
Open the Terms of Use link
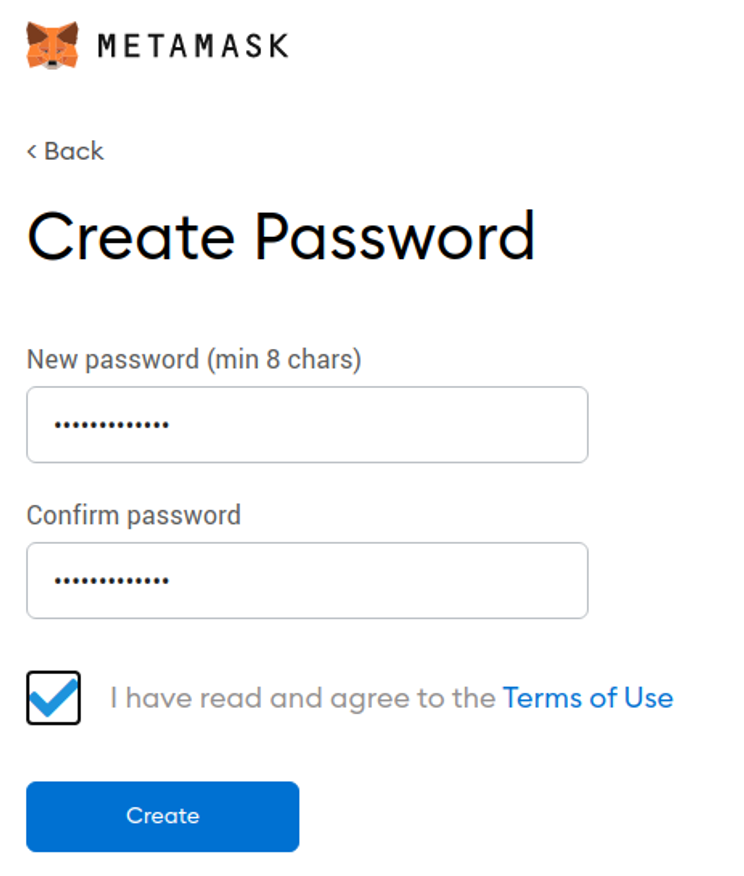pos(588,697)
